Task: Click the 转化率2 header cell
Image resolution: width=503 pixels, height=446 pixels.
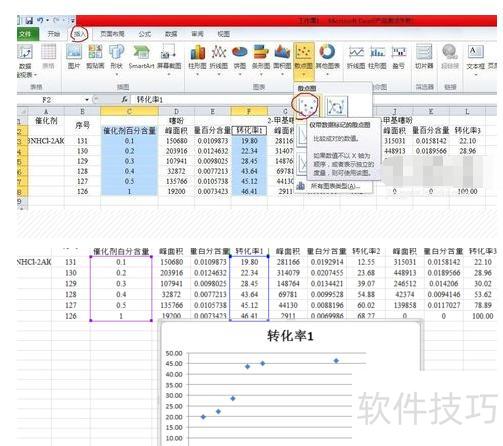Action: click(366, 251)
